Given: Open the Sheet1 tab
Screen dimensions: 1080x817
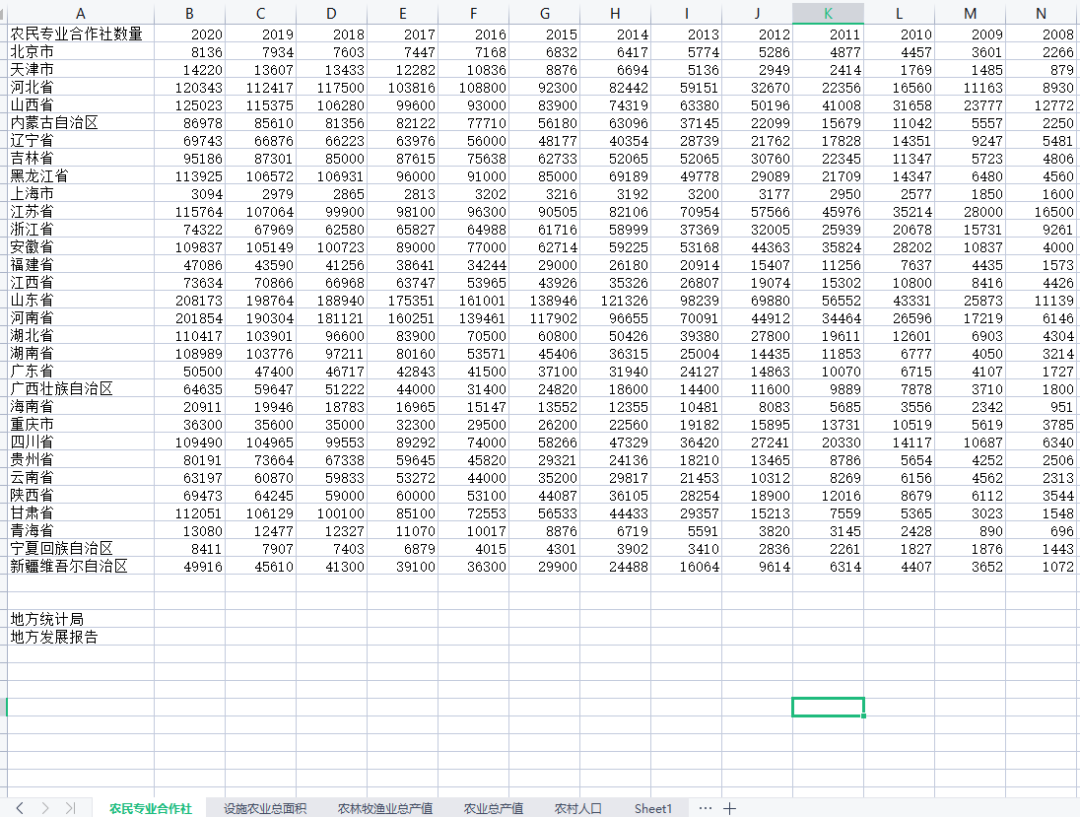Looking at the screenshot, I should click(x=653, y=808).
